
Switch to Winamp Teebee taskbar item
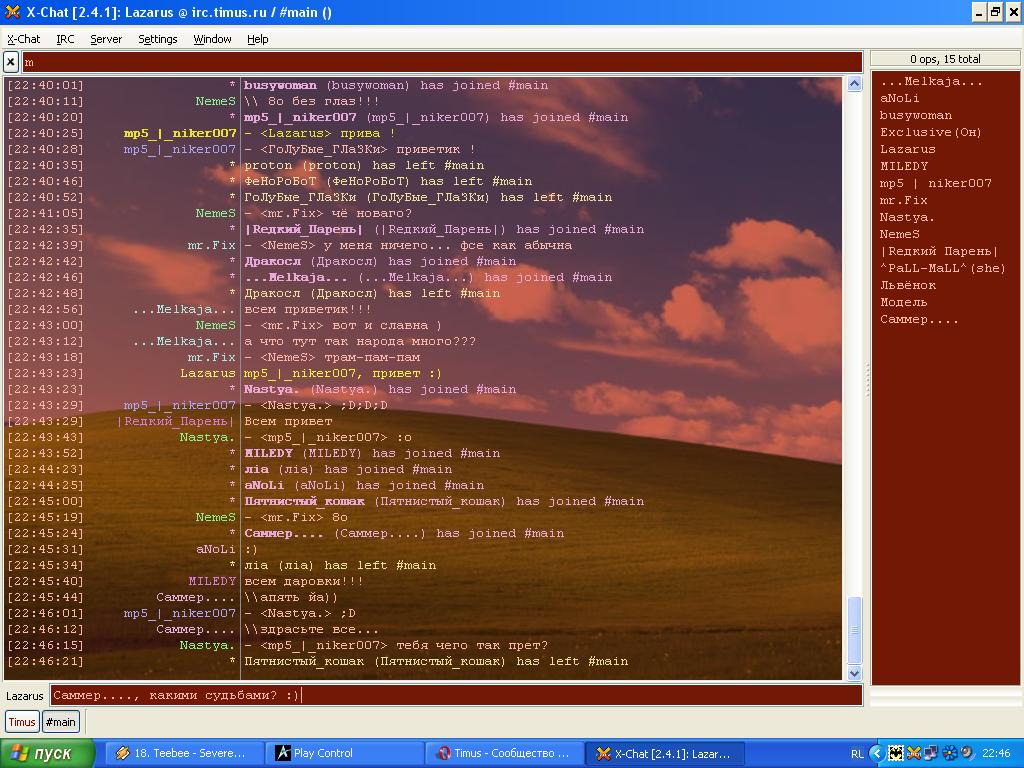[x=181, y=753]
